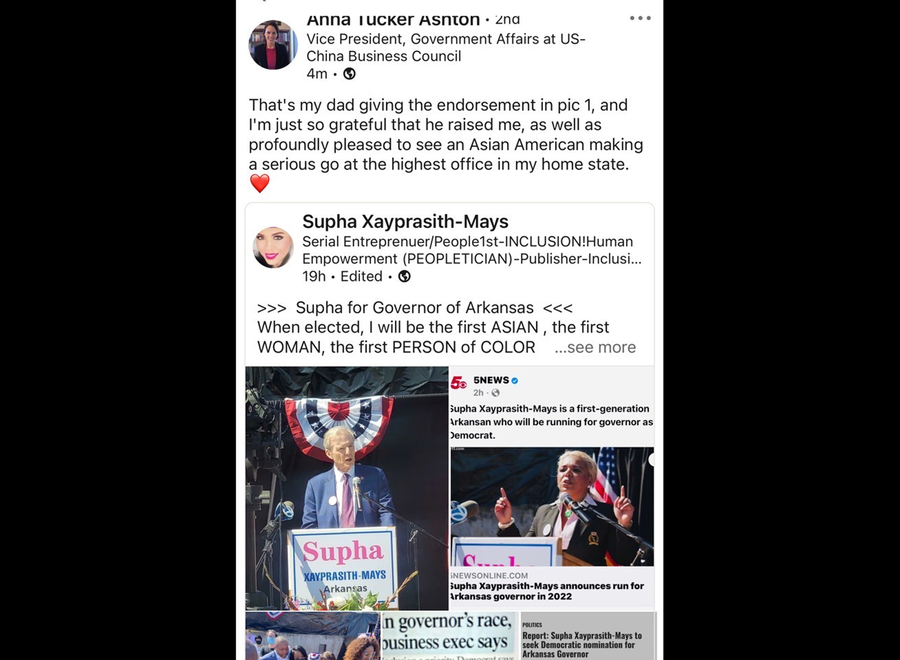Open the three-dot post options menu
This screenshot has width=900, height=660.
[x=640, y=18]
